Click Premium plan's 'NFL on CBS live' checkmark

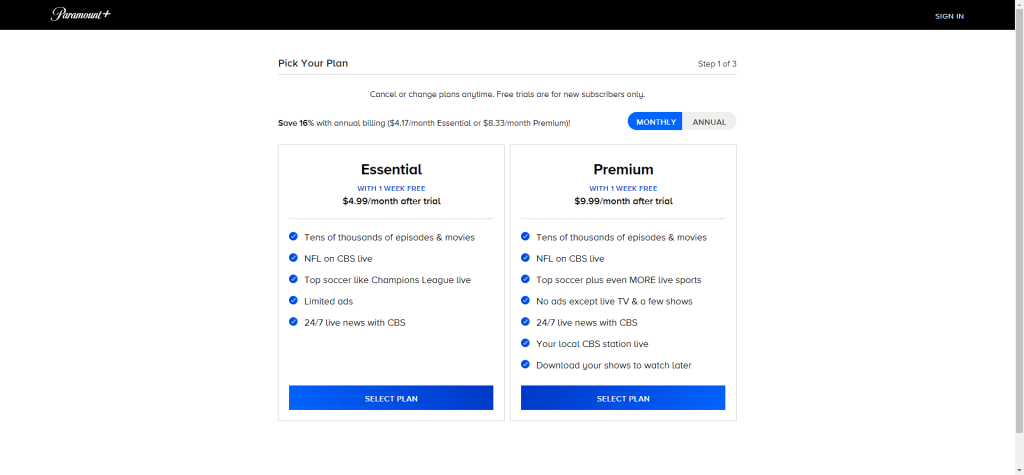[525, 258]
